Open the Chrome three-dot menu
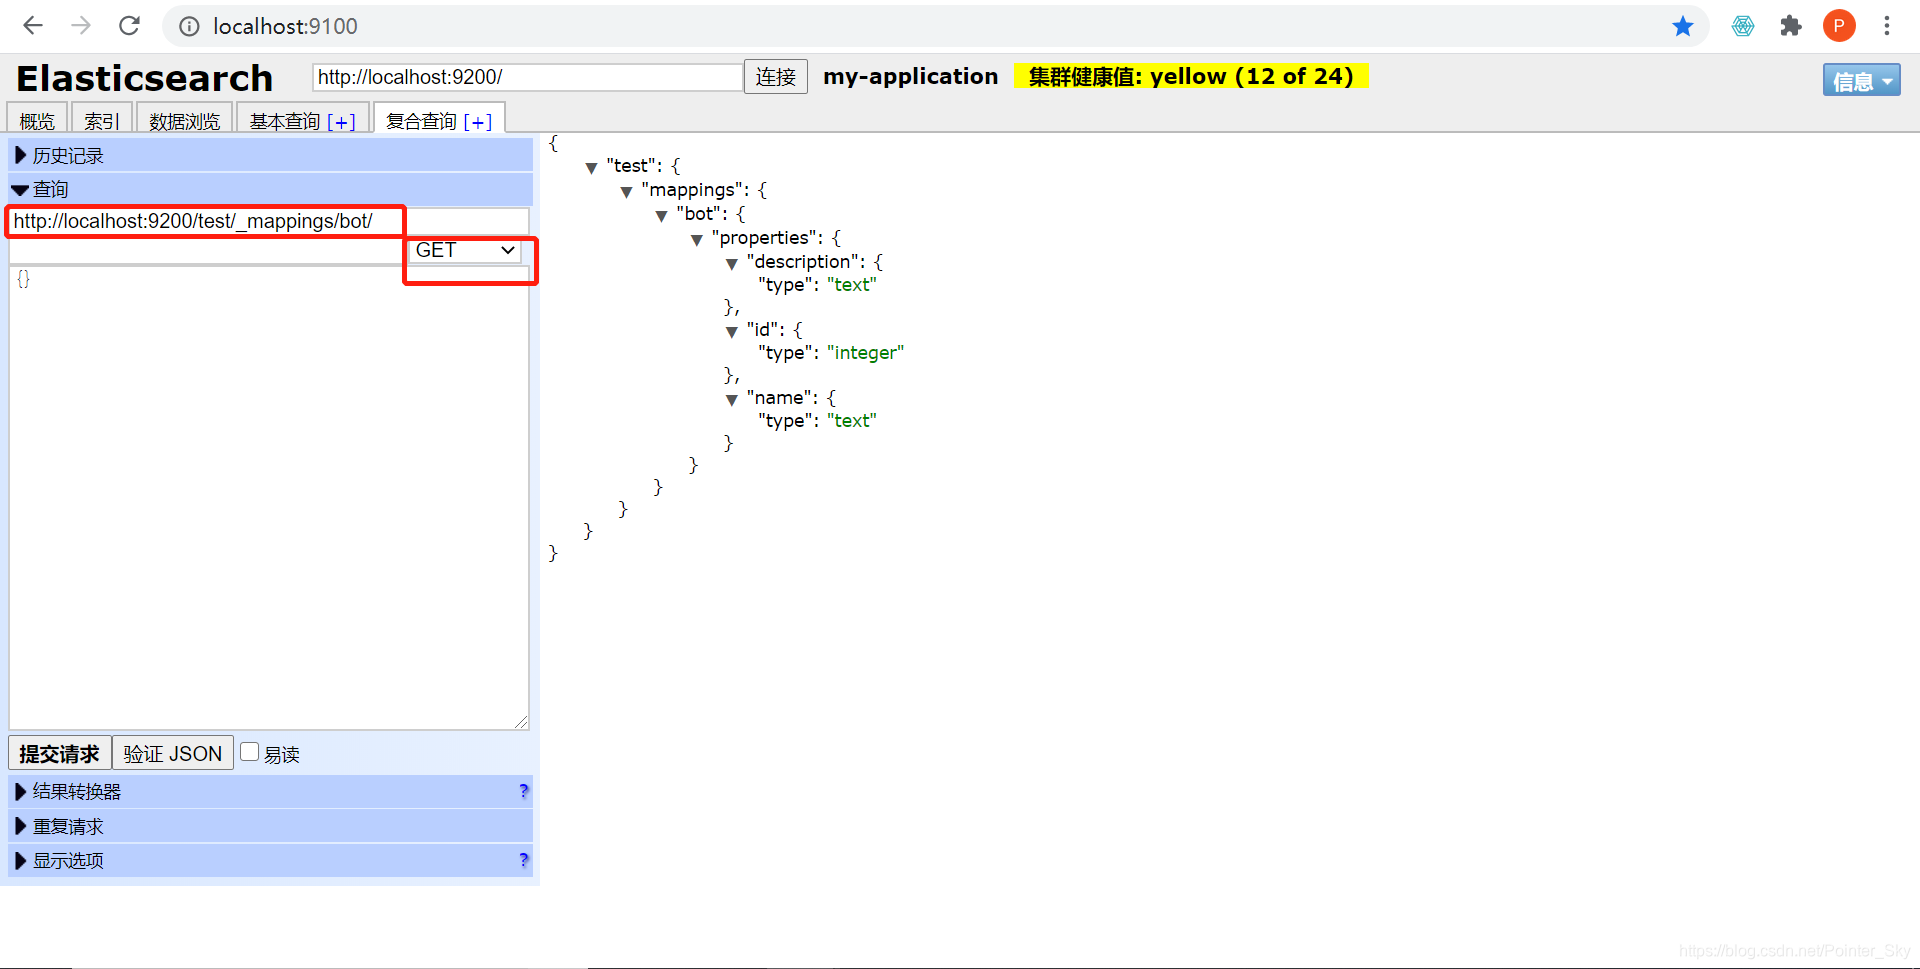This screenshot has height=969, width=1920. click(1887, 26)
